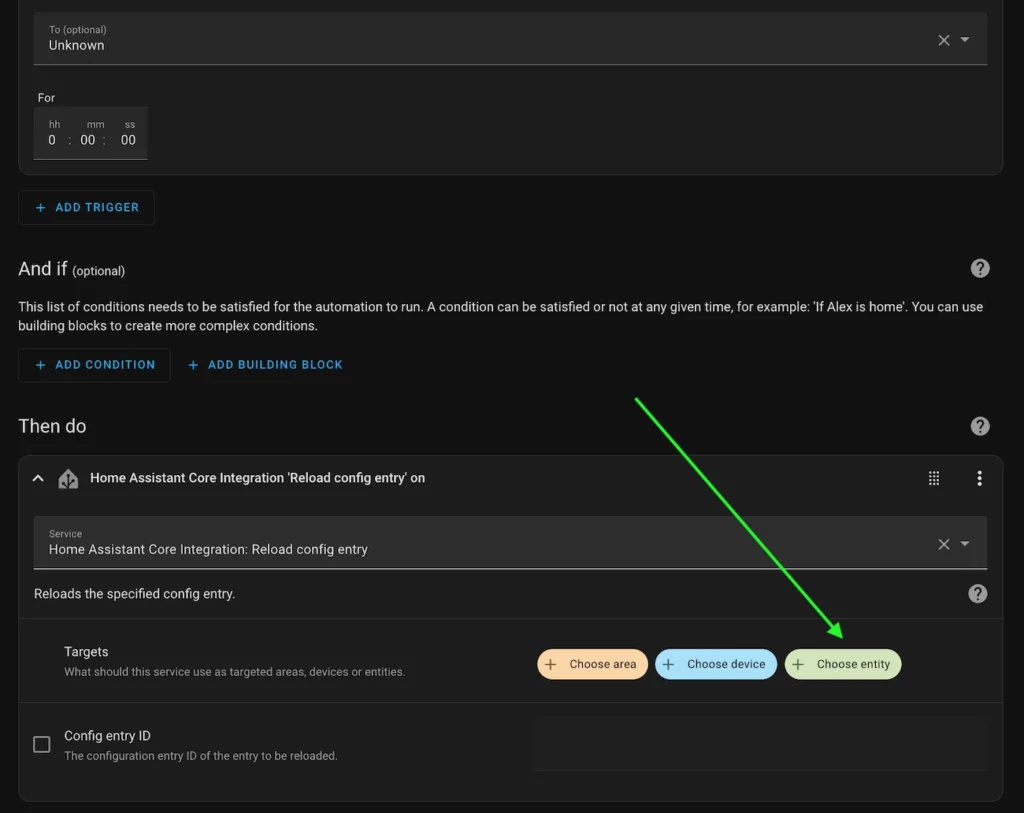Expand the Service selection dropdown
This screenshot has width=1024, height=813.
coord(965,544)
